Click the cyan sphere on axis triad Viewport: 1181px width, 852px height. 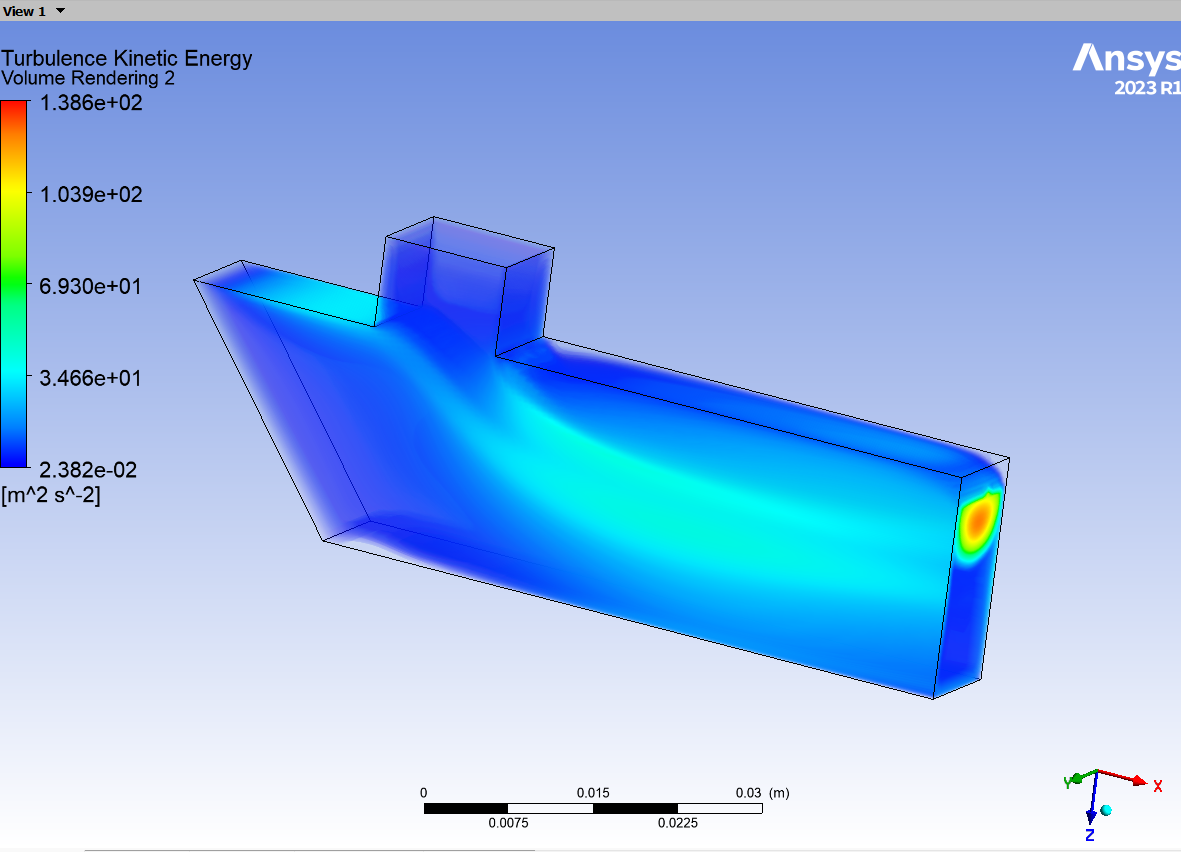coord(1106,810)
